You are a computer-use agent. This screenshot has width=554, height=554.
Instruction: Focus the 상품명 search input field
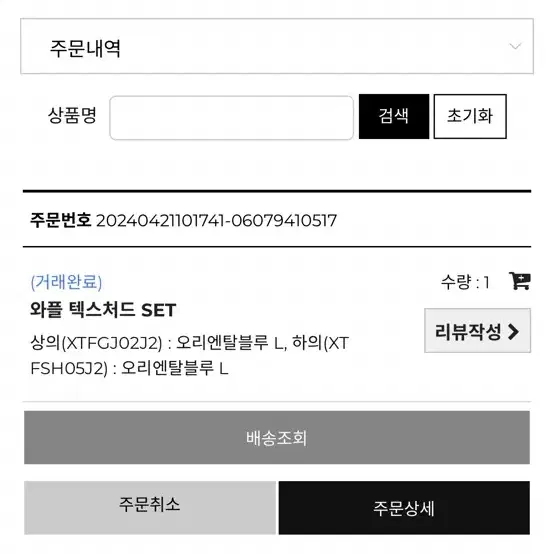tap(231, 118)
